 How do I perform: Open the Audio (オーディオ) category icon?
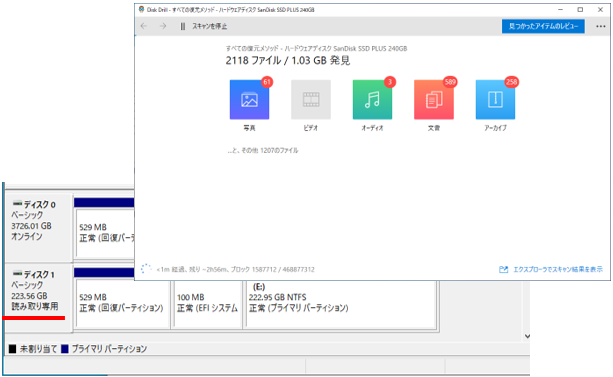click(x=372, y=100)
